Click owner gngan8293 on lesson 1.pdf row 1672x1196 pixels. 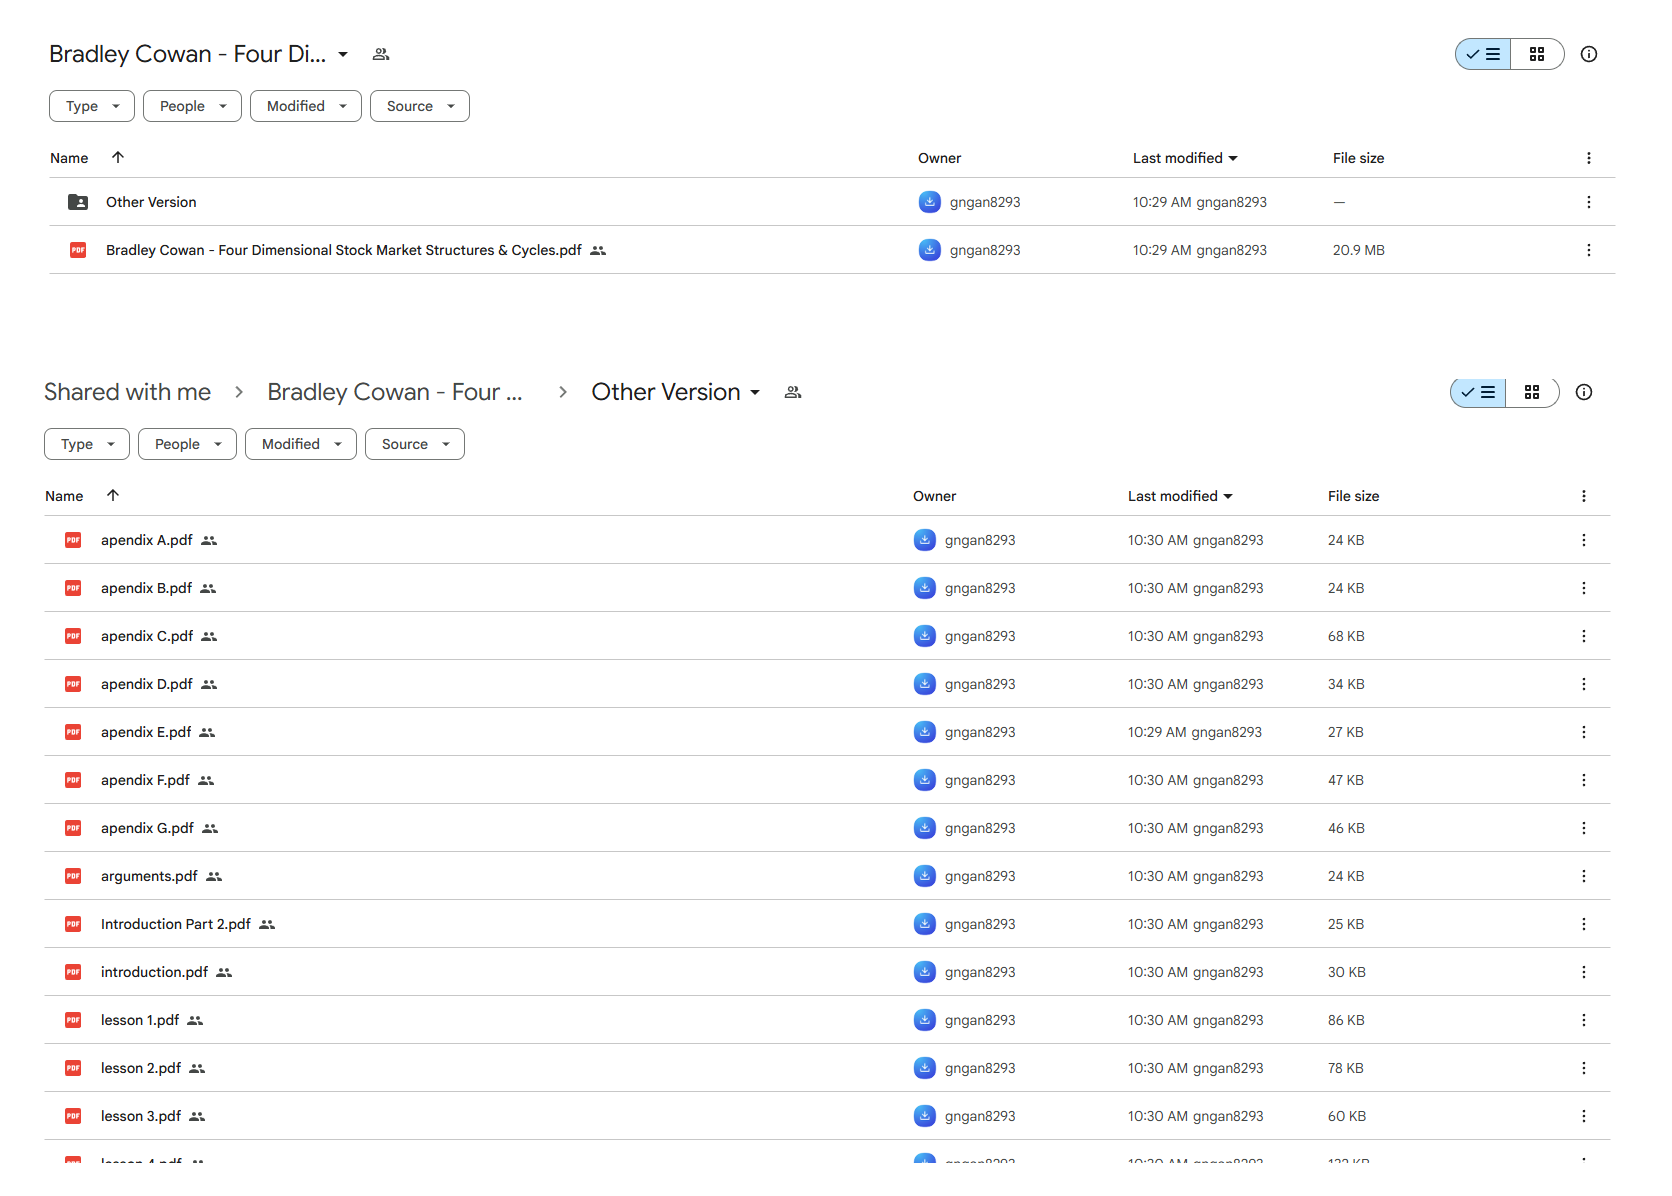980,1020
